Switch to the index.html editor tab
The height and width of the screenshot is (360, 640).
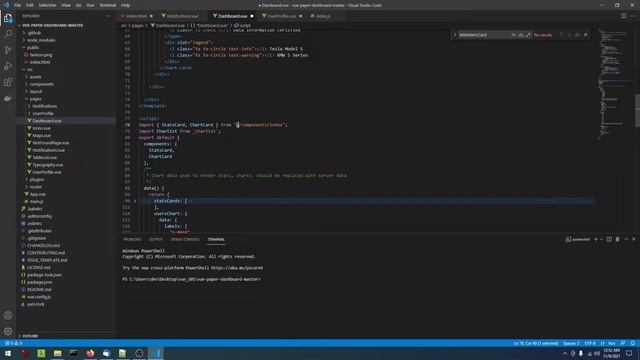pyautogui.click(x=136, y=16)
